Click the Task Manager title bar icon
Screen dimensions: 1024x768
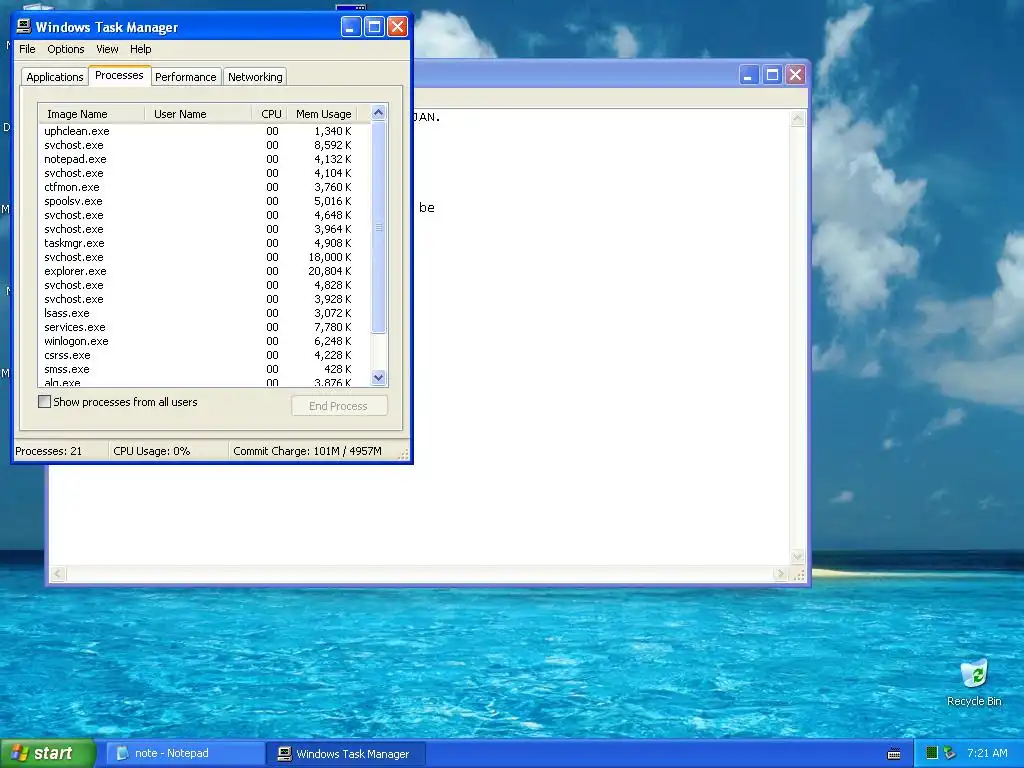tap(24, 26)
